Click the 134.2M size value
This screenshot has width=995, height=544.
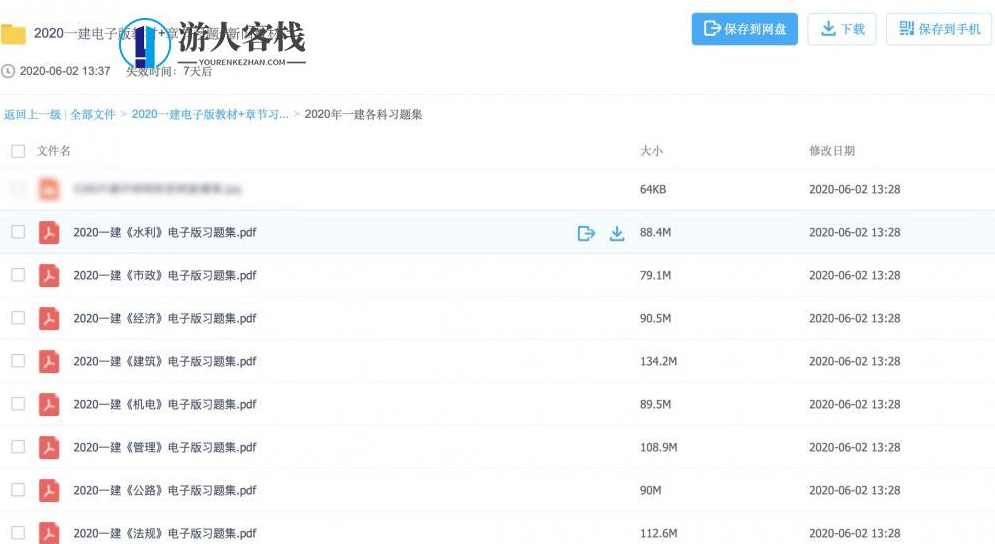click(659, 361)
